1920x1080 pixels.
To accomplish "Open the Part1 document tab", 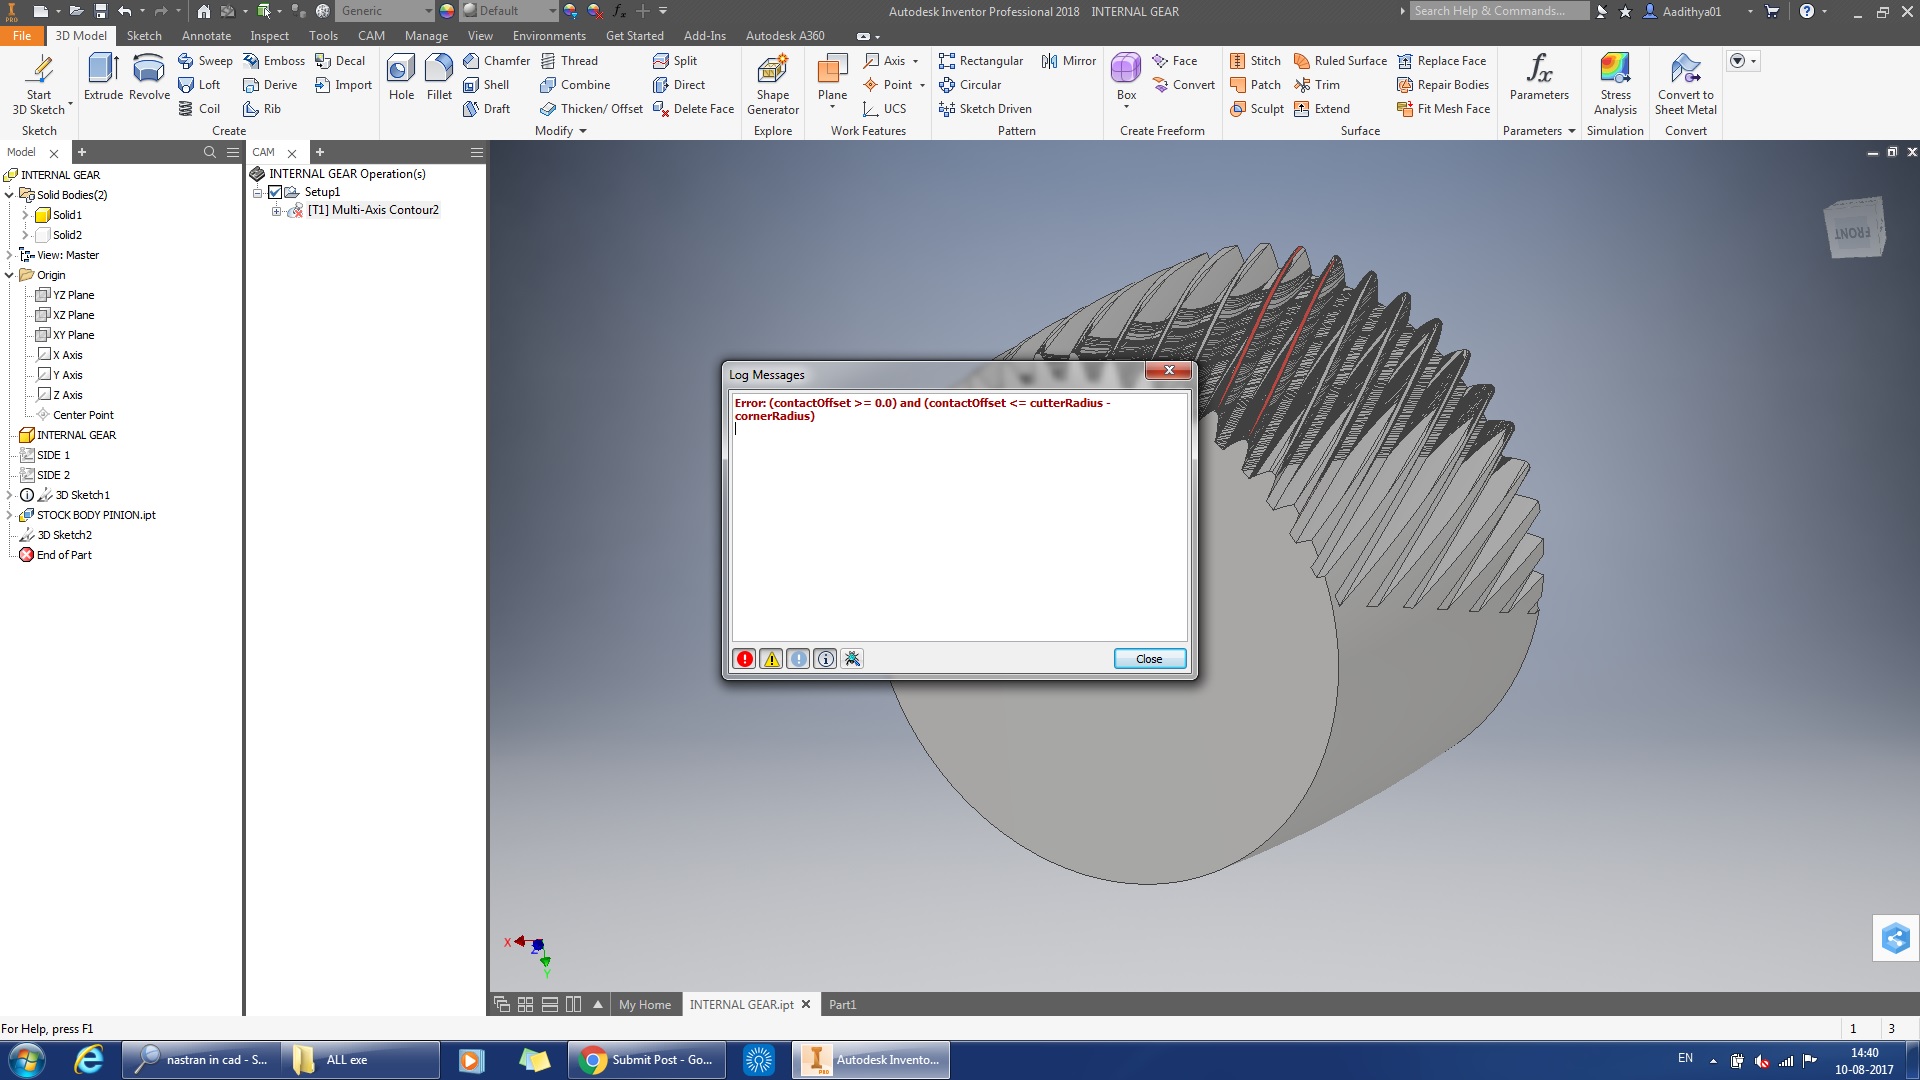I will pos(843,1004).
